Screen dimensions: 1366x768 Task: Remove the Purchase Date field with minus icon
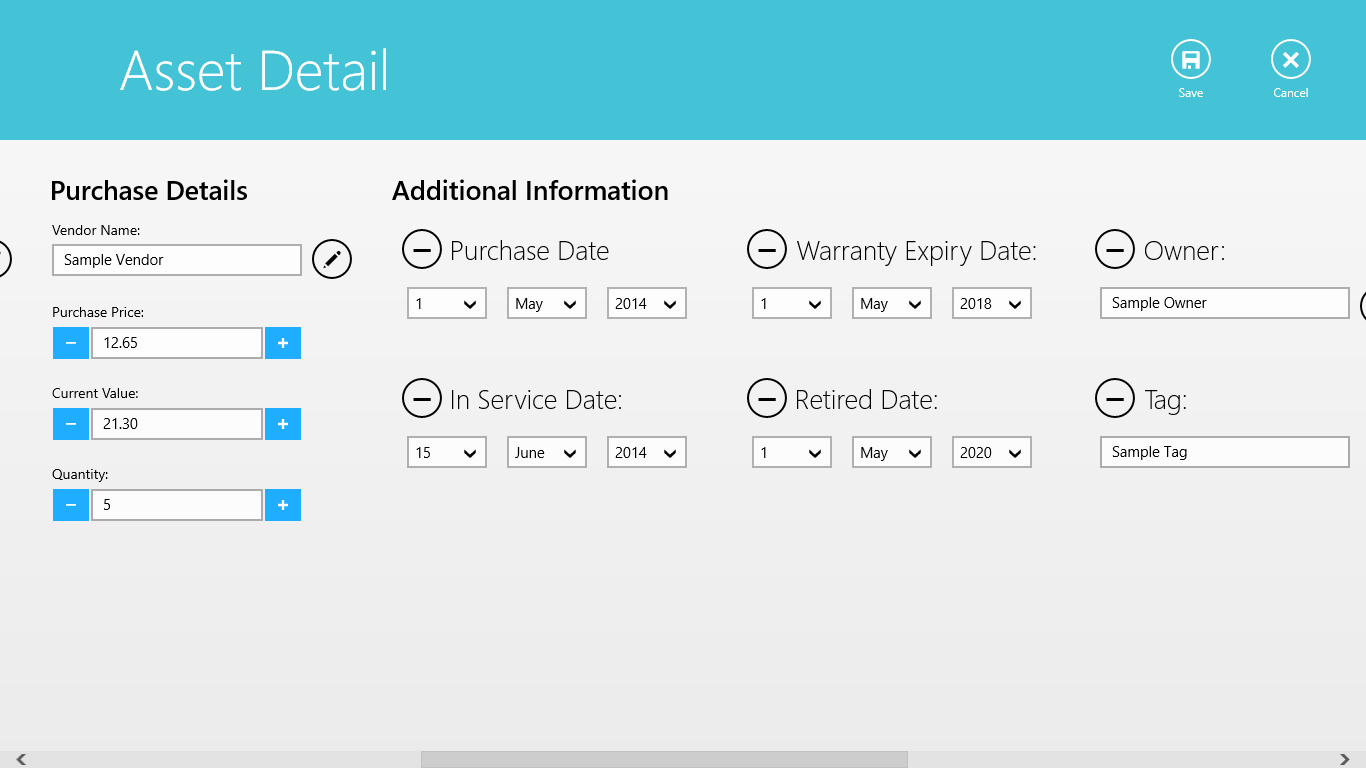(422, 249)
